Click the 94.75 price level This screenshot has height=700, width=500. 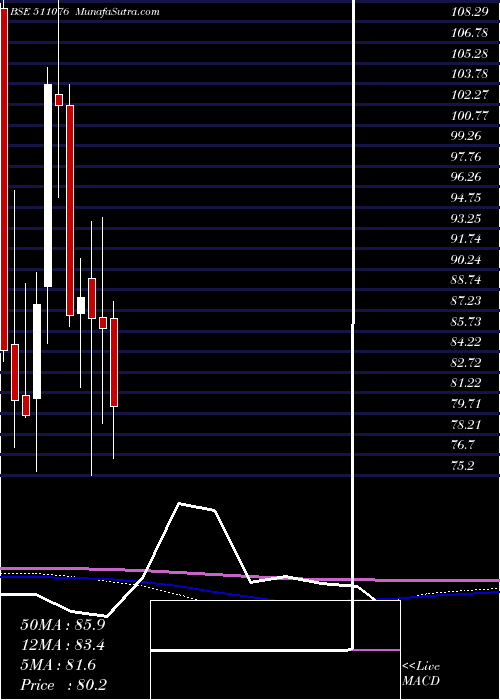(x=466, y=197)
